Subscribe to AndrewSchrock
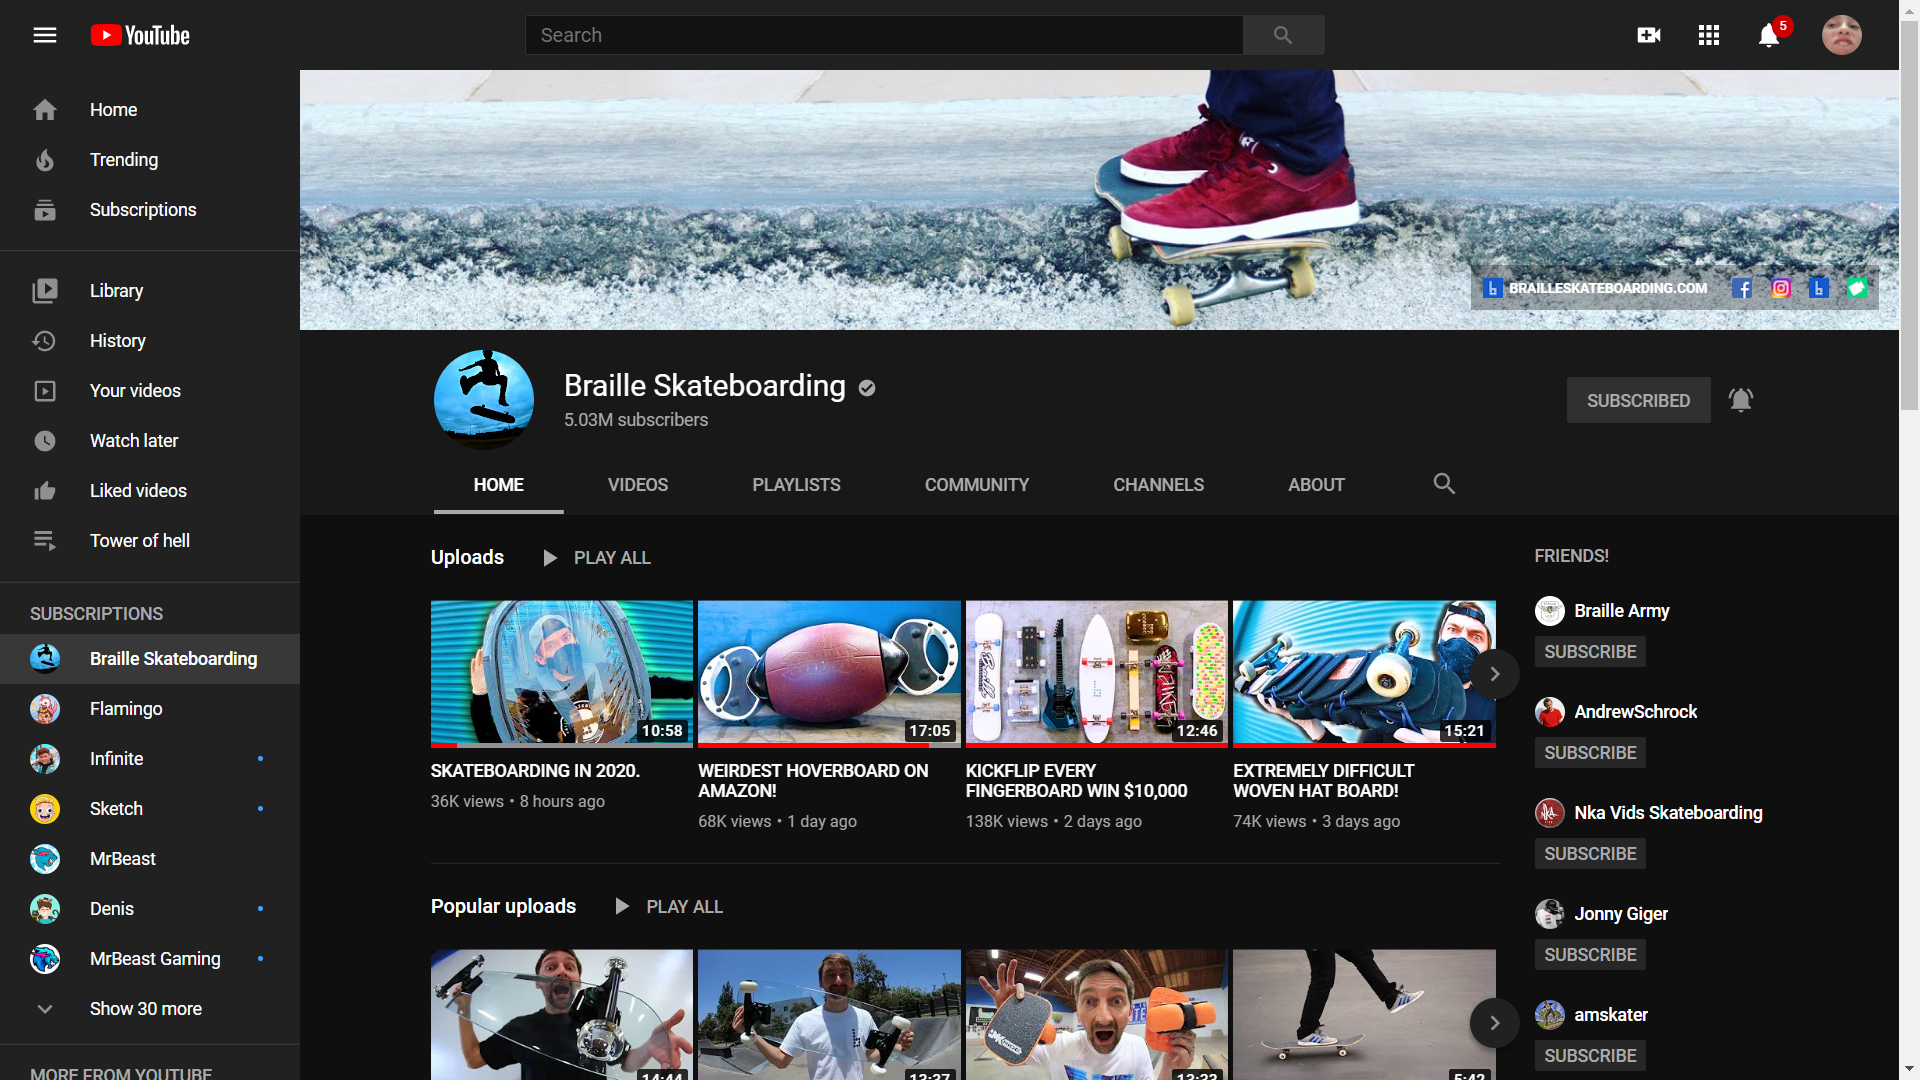This screenshot has width=1920, height=1080. (1590, 753)
